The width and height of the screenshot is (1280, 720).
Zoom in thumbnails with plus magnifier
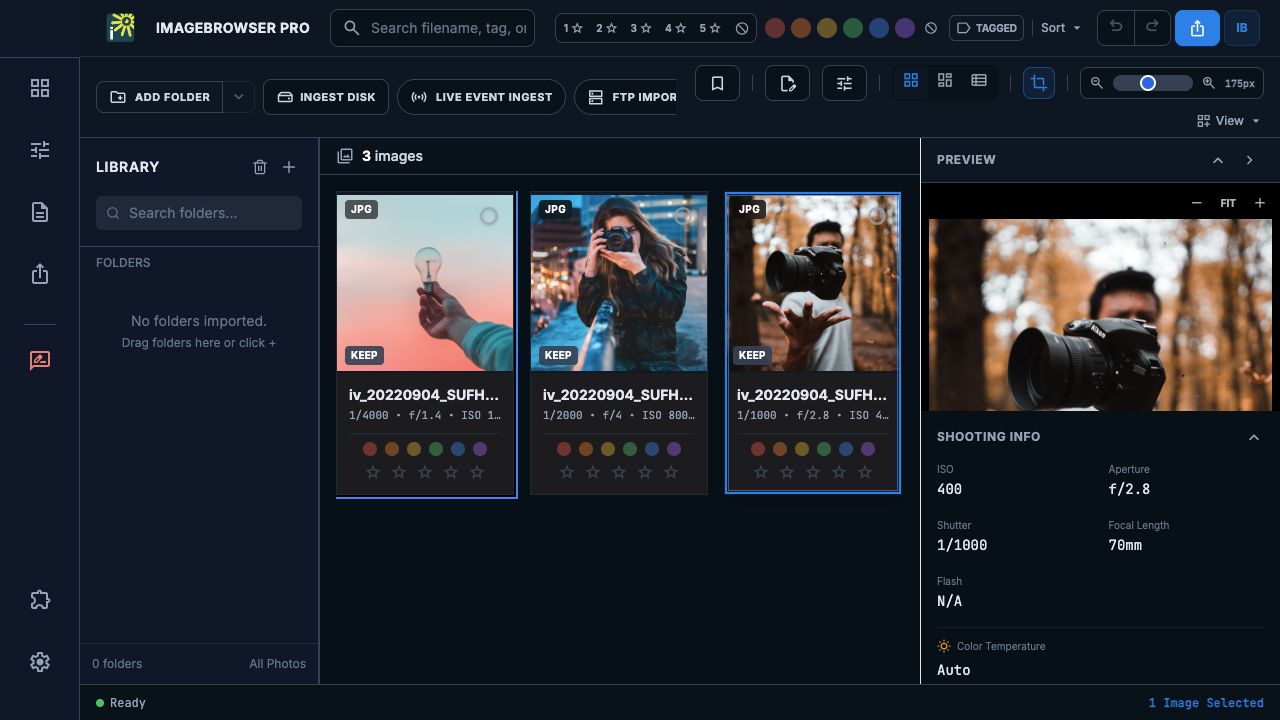click(x=1209, y=83)
